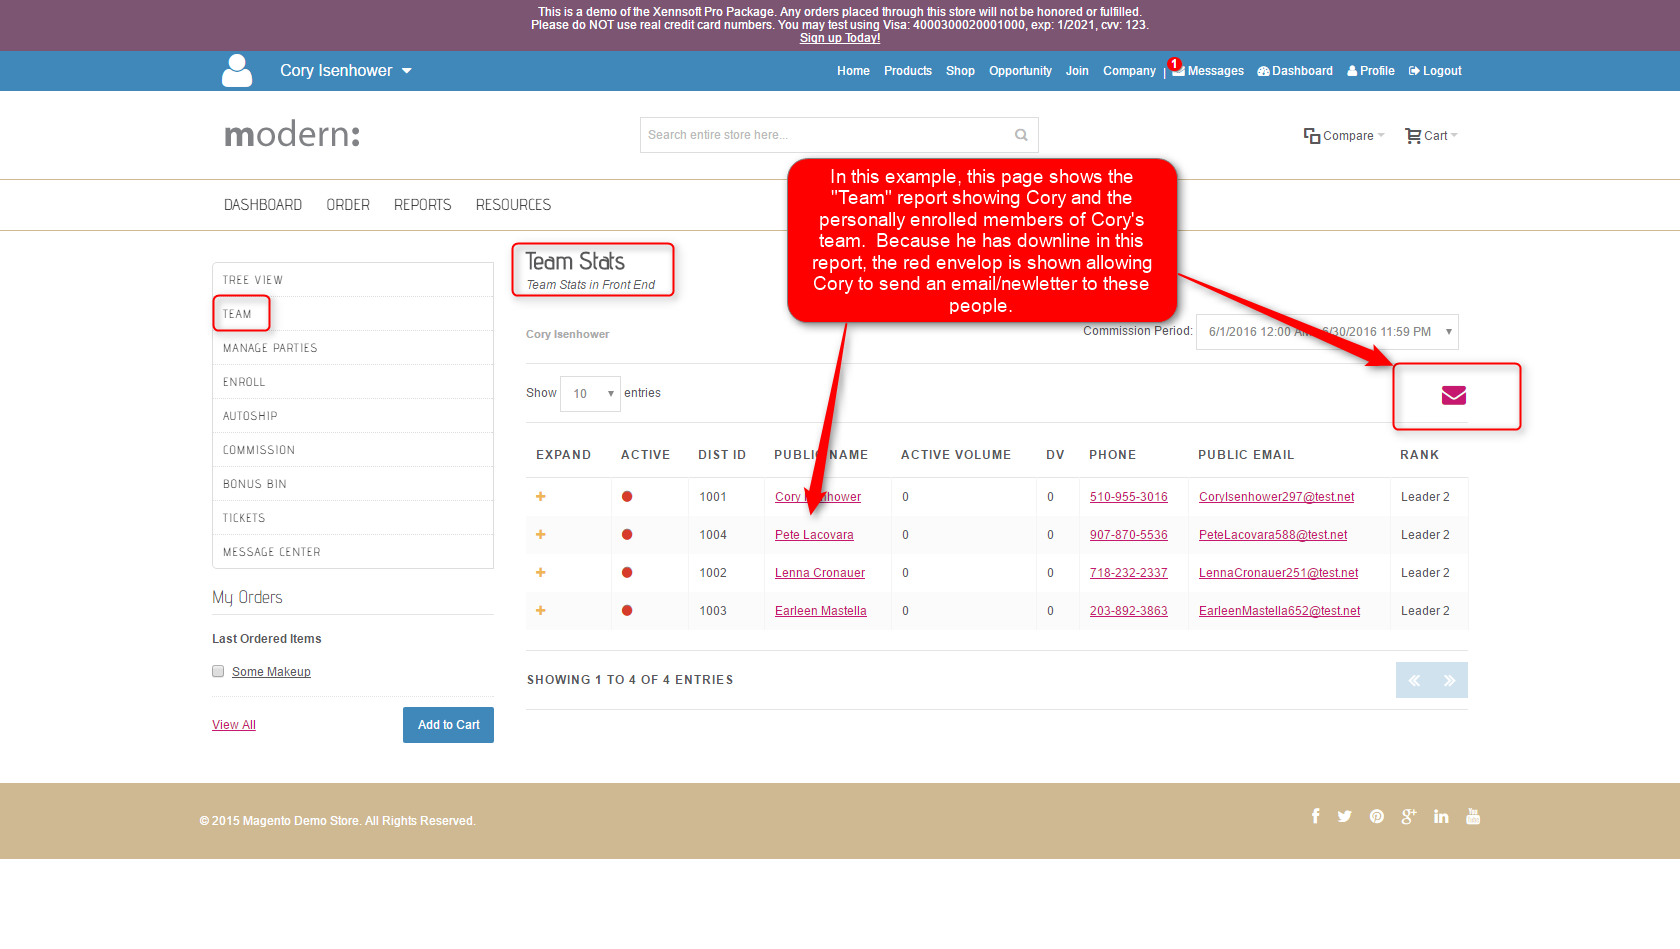1680x949 pixels.
Task: Open the Twitter social icon
Action: (1344, 816)
